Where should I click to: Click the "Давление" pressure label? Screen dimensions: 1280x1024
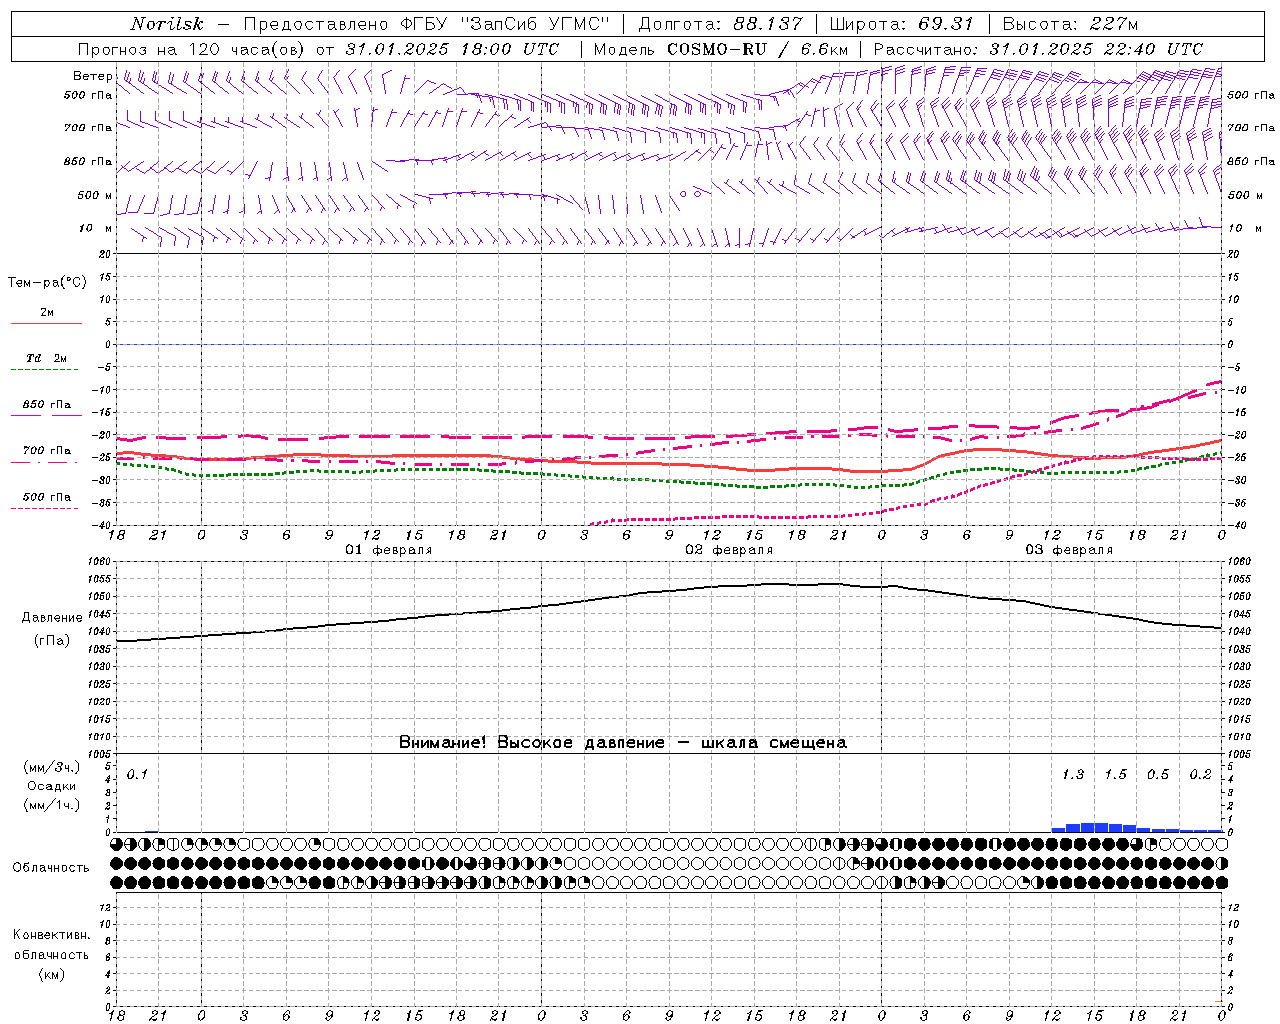[52, 618]
